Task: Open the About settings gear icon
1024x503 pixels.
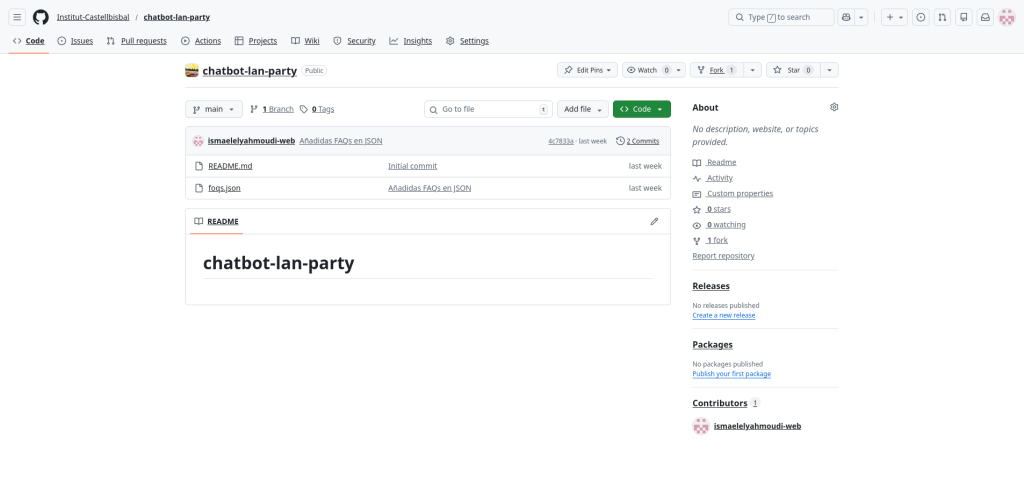Action: (834, 107)
